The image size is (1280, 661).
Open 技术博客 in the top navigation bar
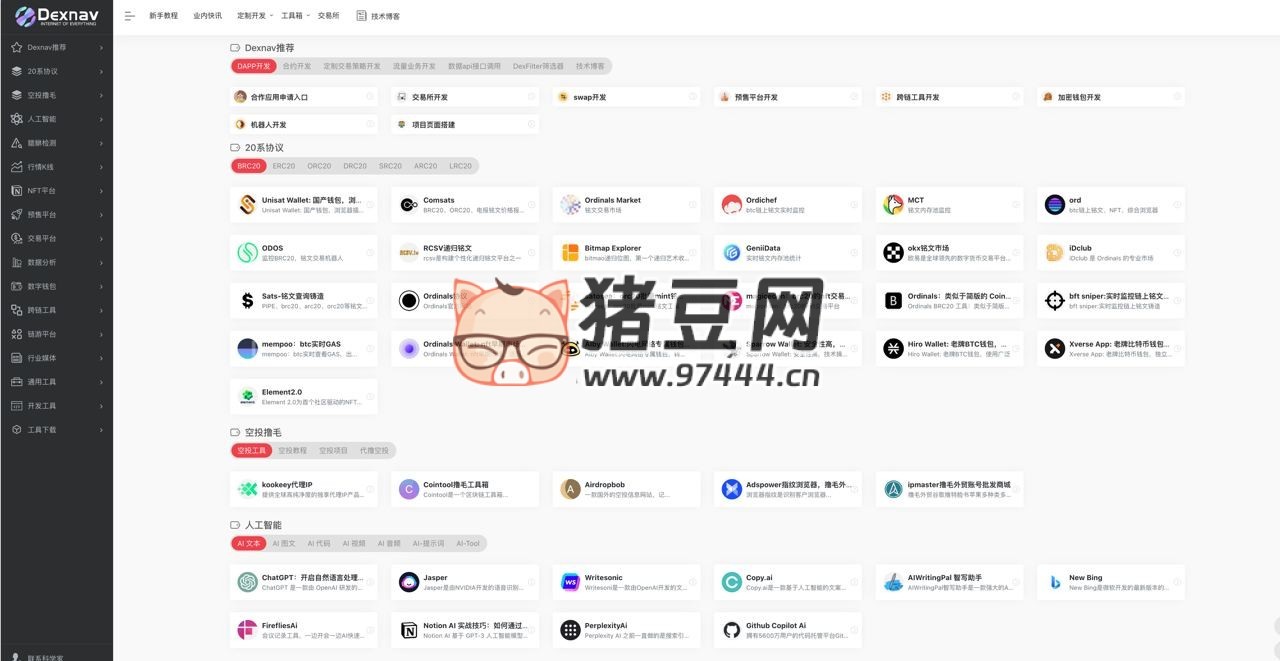tap(378, 16)
